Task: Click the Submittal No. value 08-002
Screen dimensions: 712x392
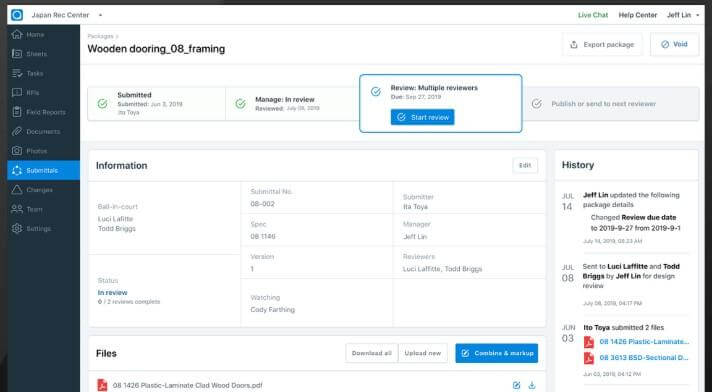Action: (x=262, y=204)
